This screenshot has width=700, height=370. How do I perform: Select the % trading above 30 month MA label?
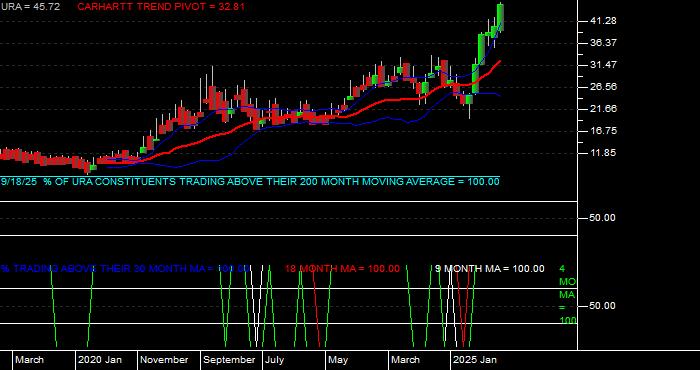coord(125,269)
